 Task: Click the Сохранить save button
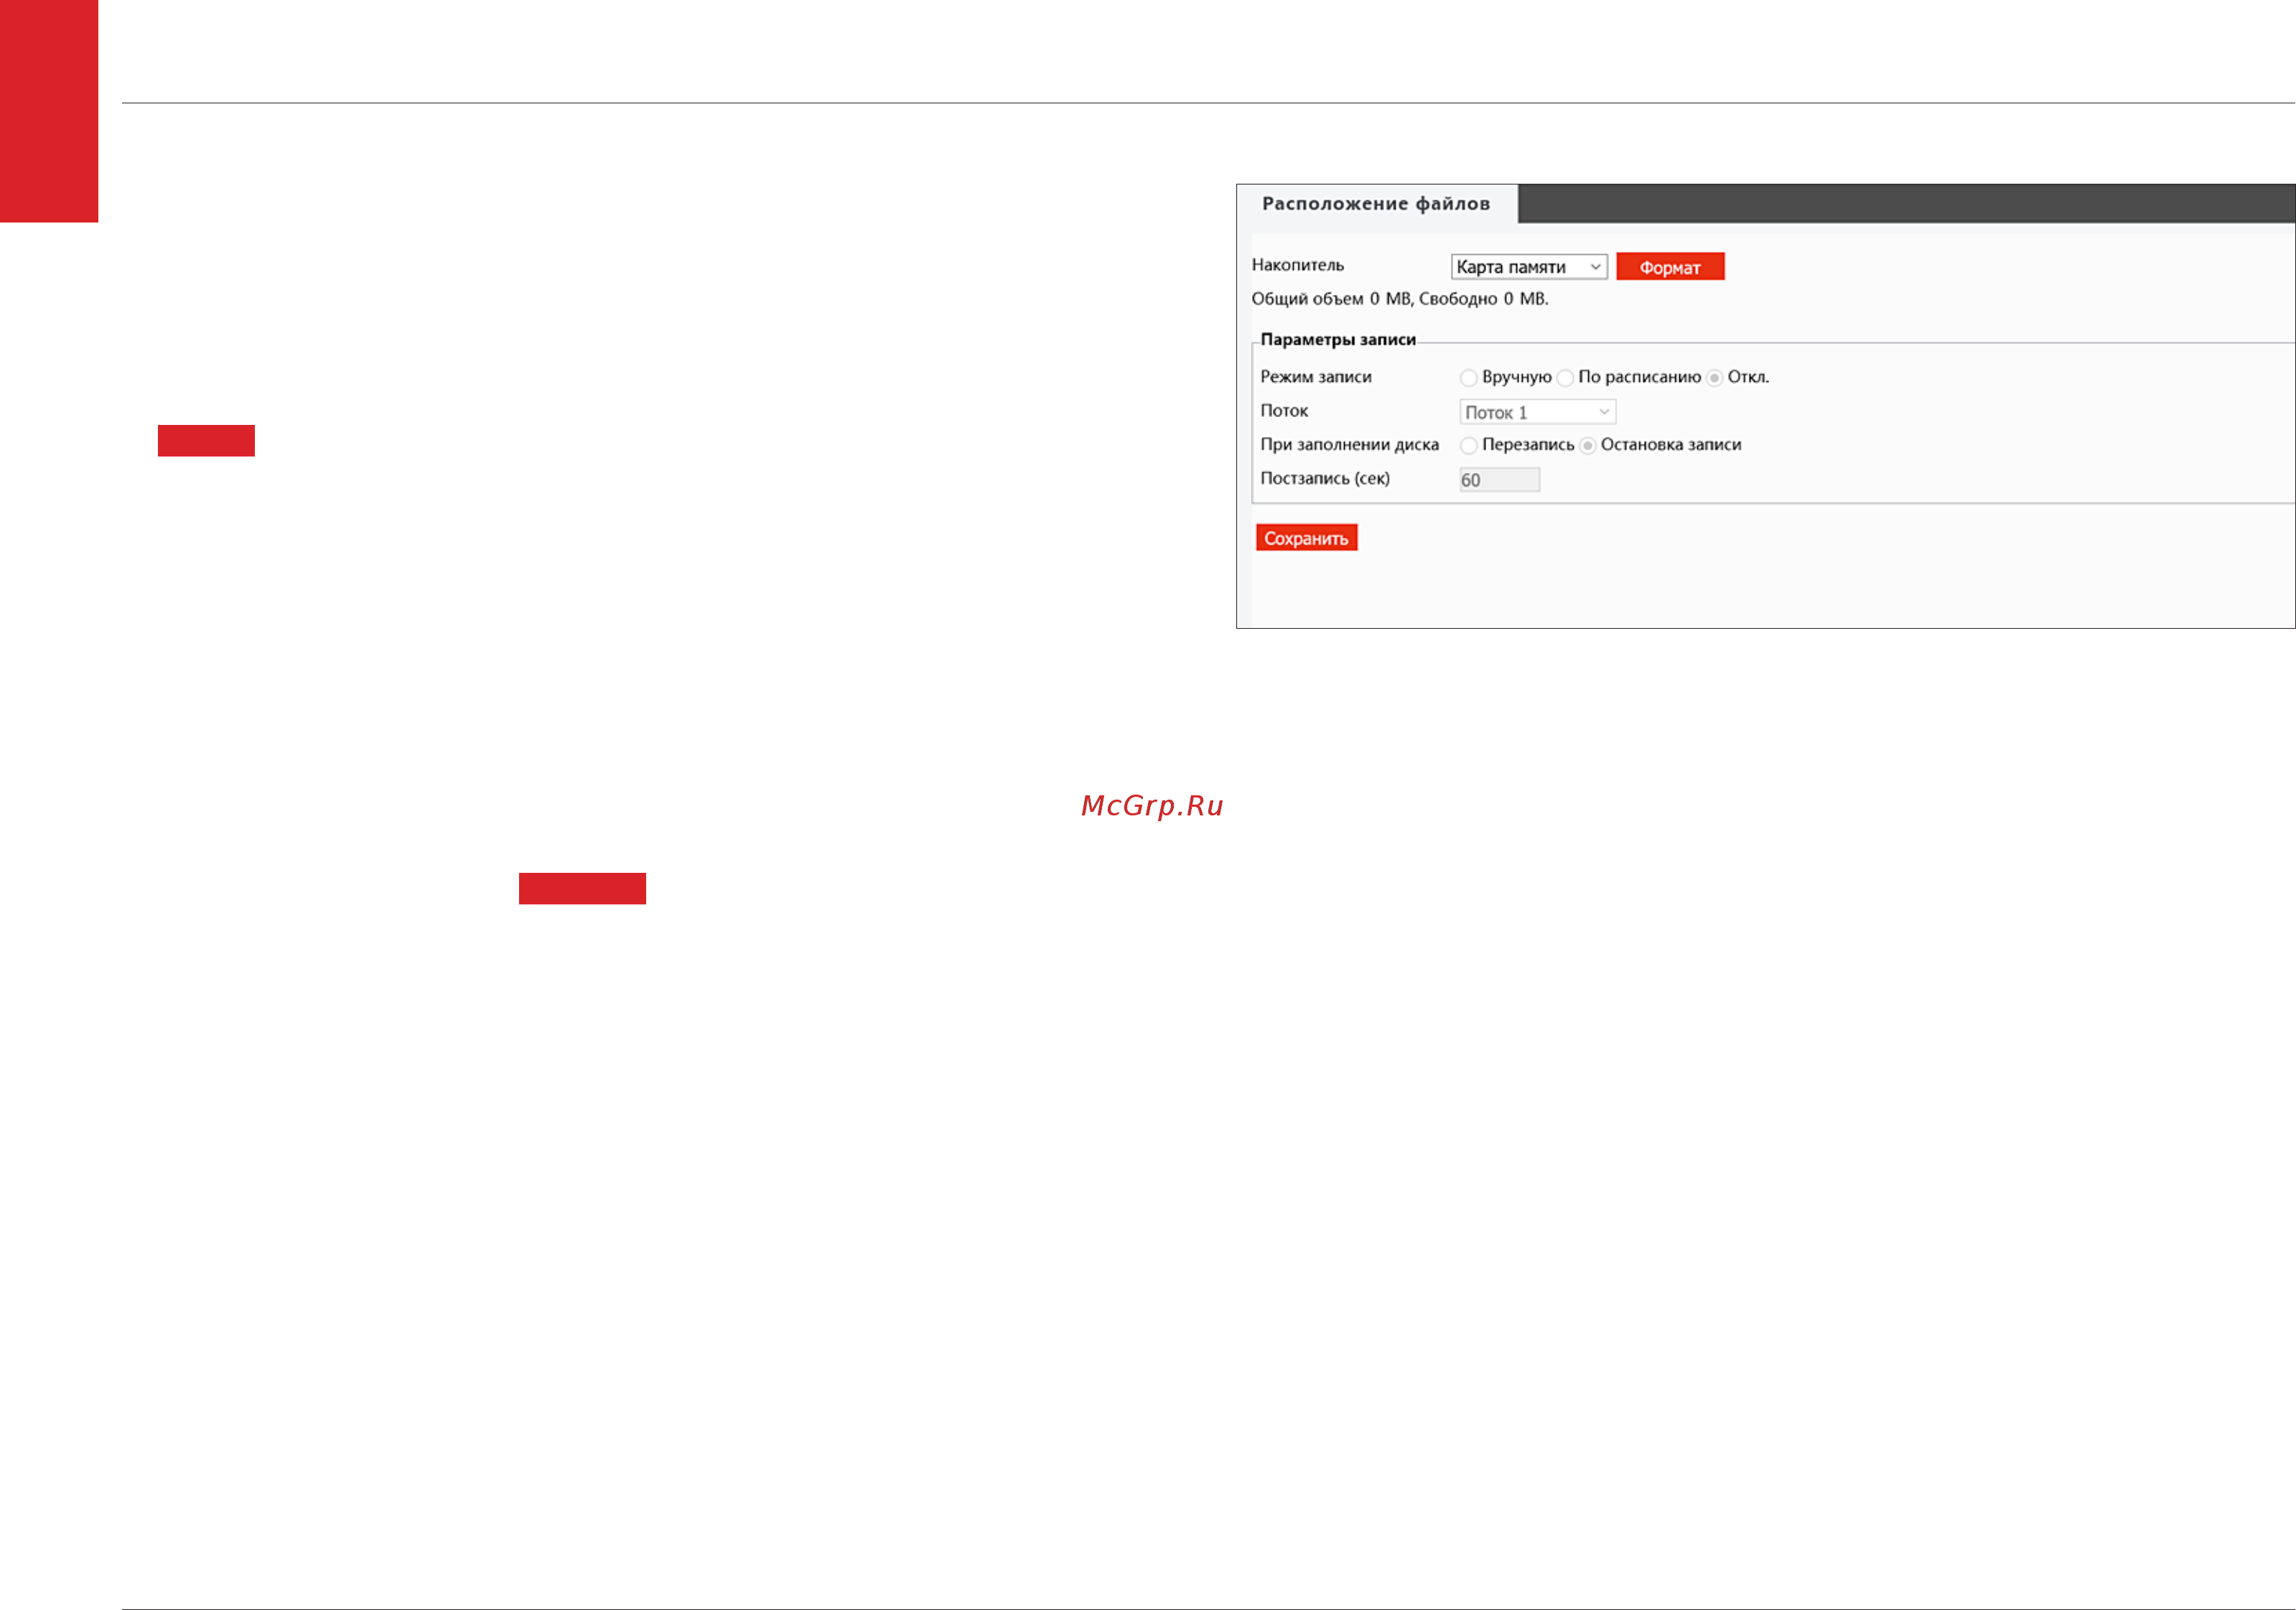1306,538
